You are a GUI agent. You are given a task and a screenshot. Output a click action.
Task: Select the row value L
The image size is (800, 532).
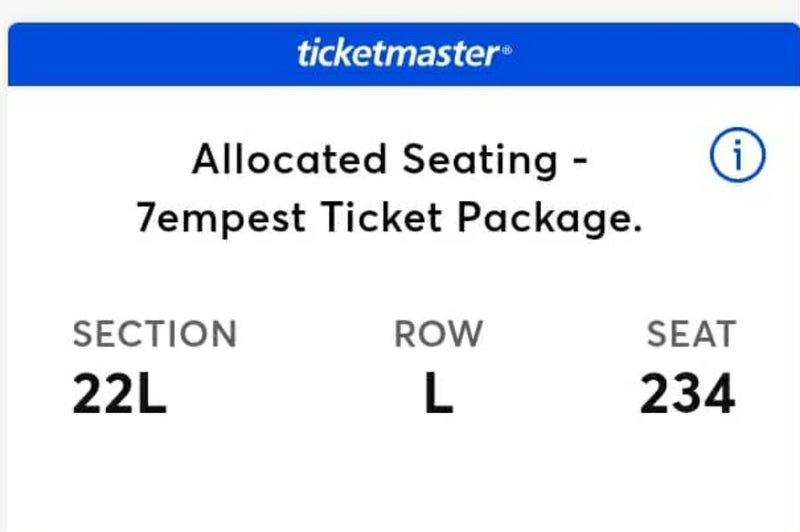click(438, 395)
